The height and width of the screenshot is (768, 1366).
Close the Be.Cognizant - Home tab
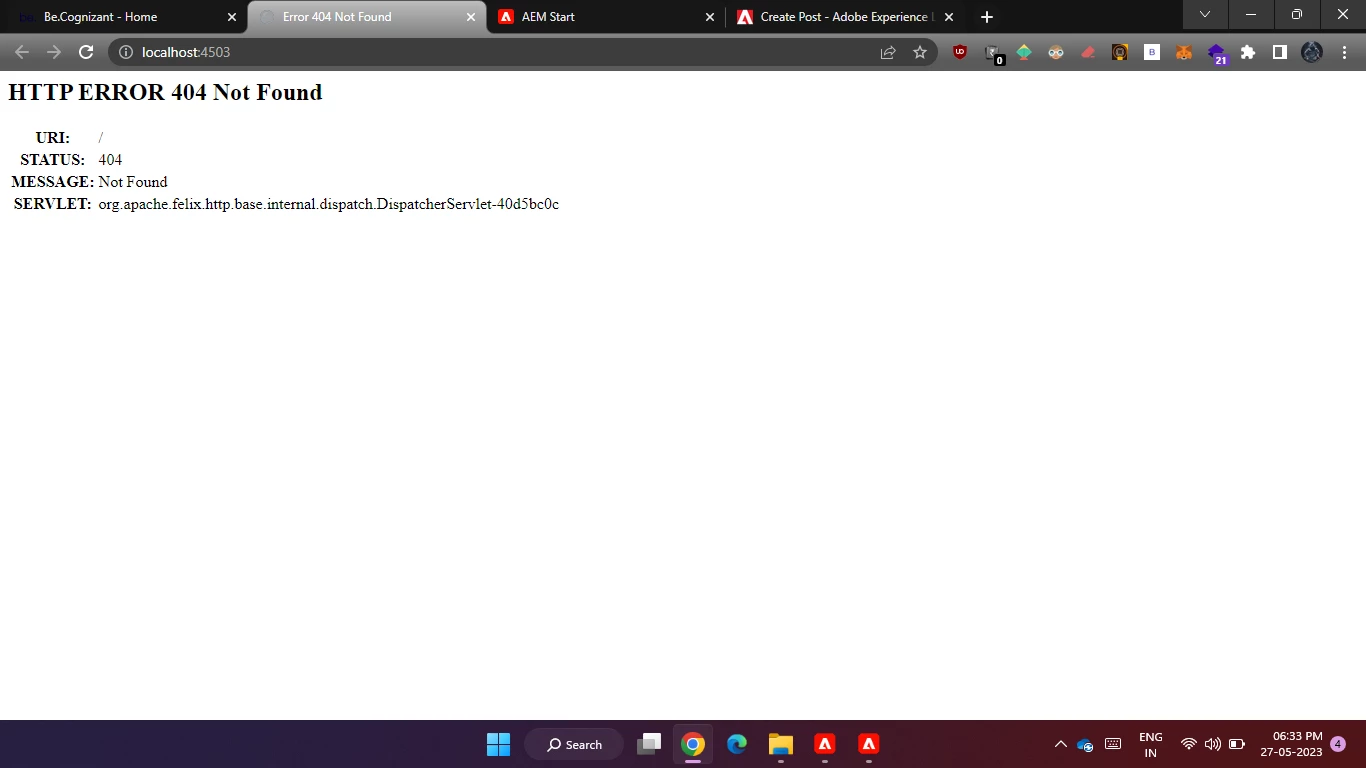click(232, 17)
